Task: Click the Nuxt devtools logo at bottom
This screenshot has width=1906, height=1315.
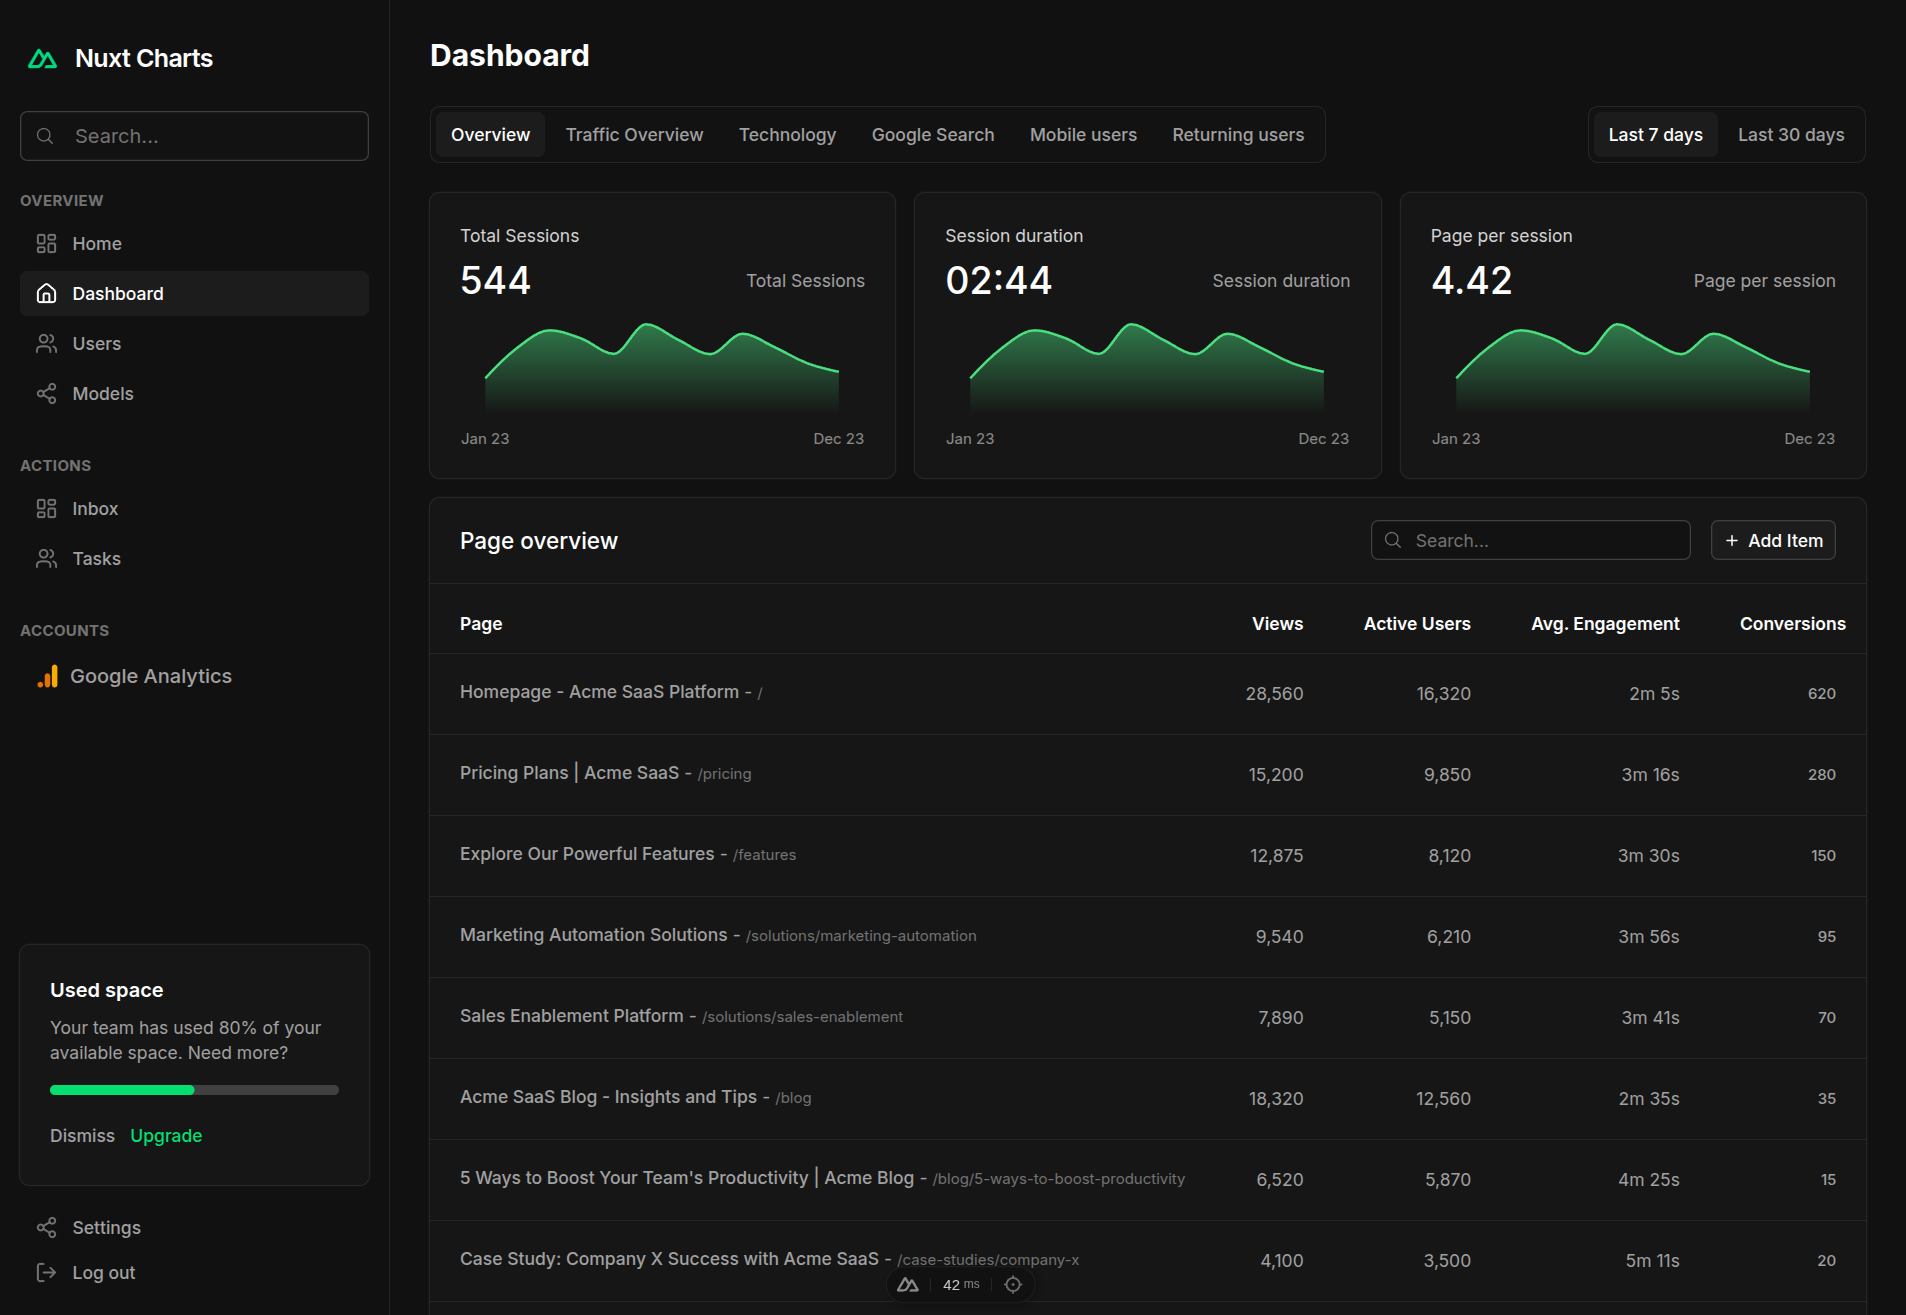Action: click(908, 1285)
